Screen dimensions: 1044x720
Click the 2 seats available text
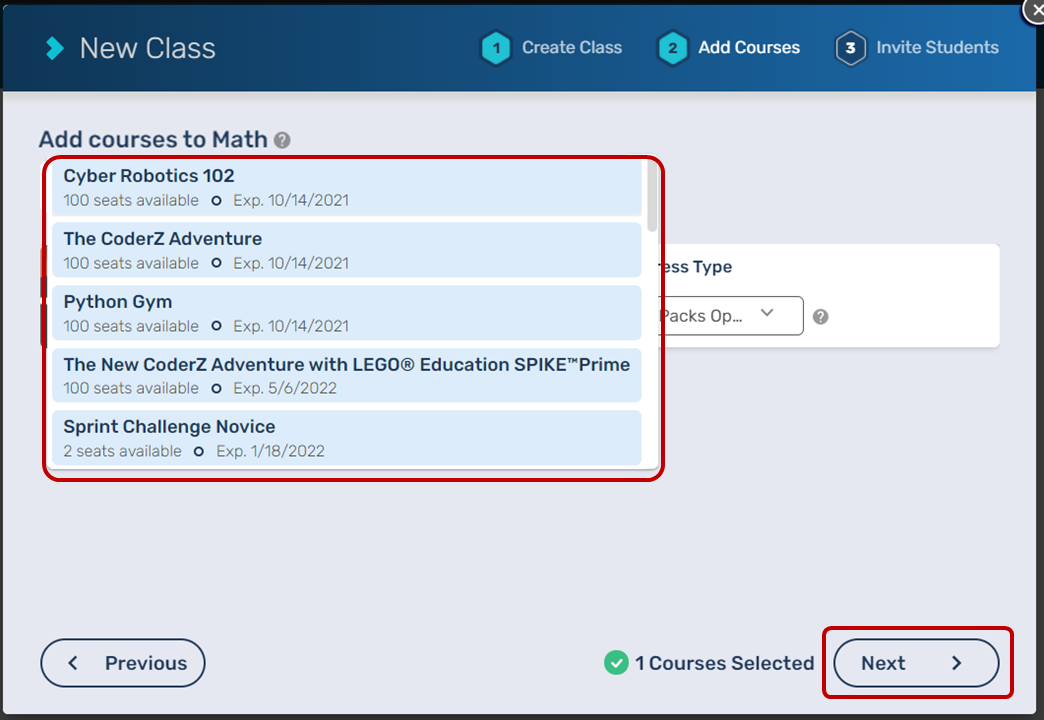click(123, 451)
